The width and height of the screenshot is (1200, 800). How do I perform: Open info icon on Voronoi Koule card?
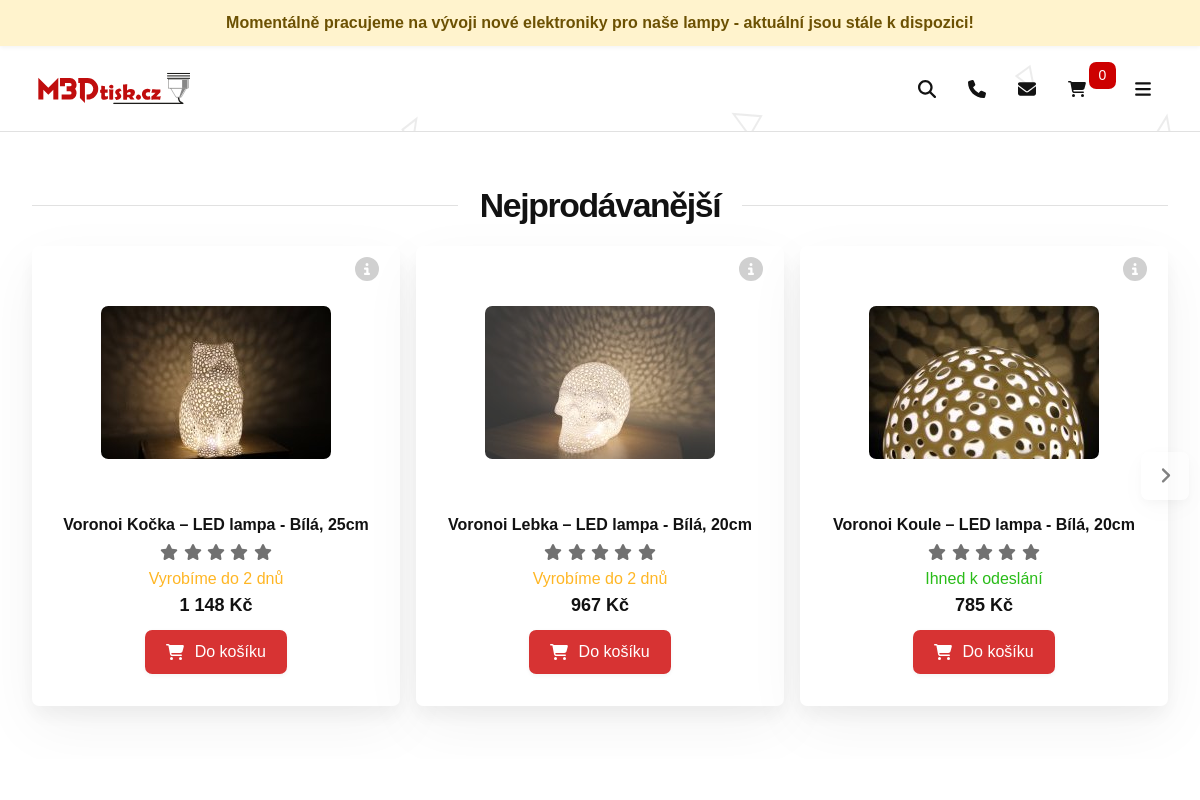point(1134,268)
